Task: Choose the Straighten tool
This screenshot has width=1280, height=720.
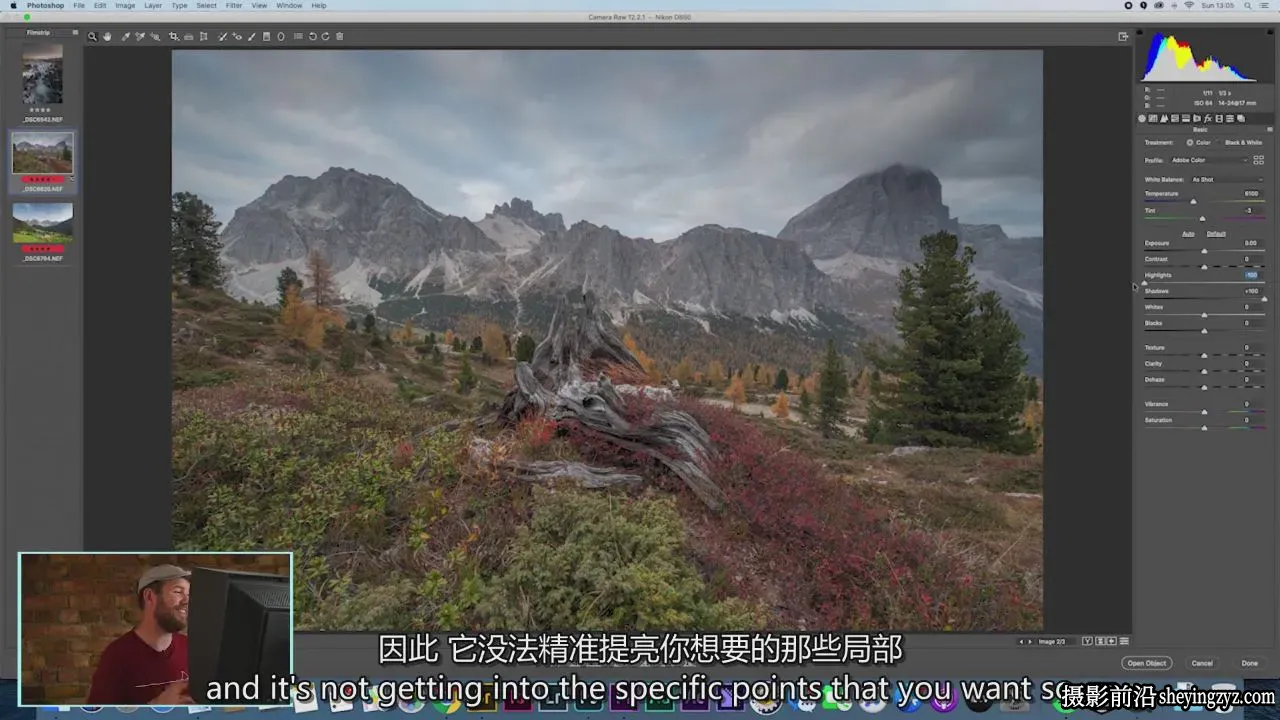Action: tap(188, 37)
